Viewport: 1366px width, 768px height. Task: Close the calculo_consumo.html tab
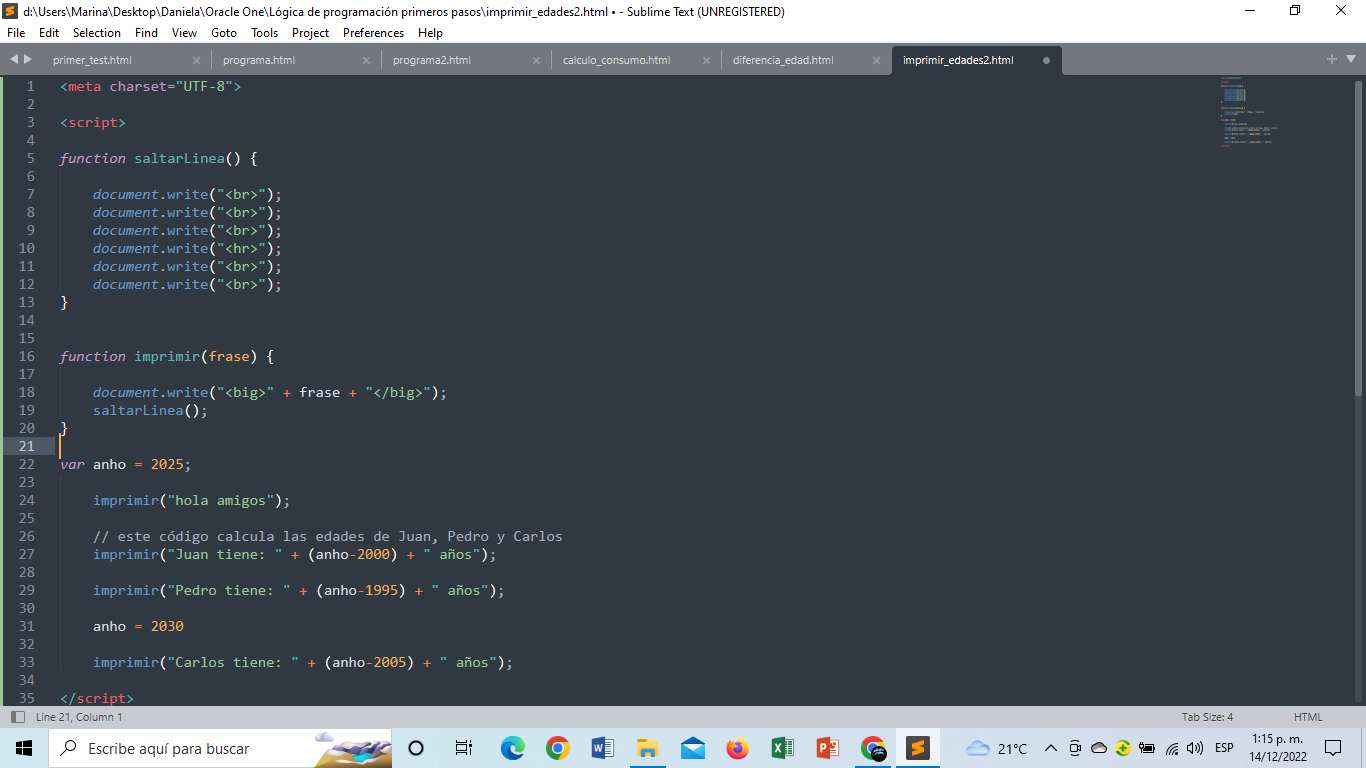706,60
